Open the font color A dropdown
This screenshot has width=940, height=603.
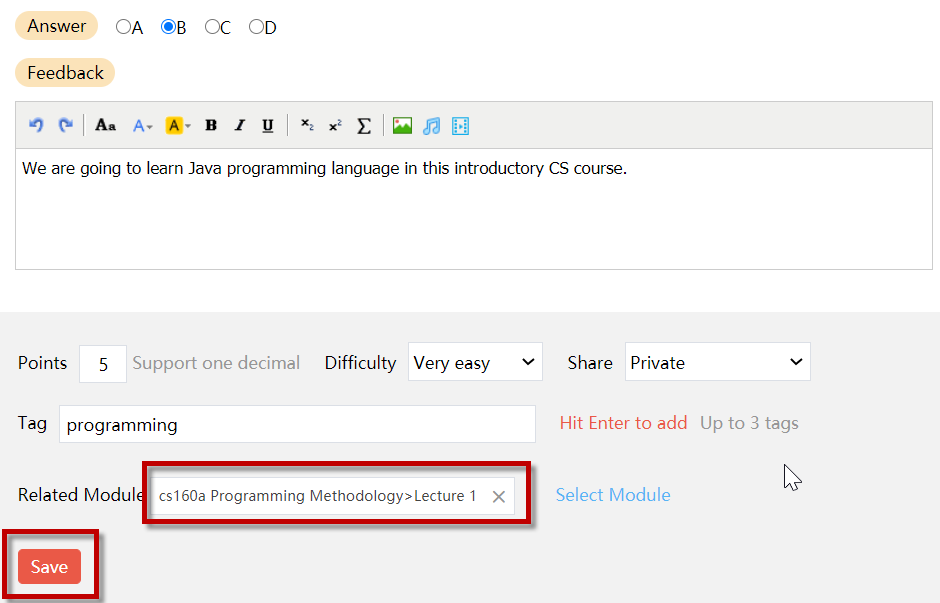[142, 126]
